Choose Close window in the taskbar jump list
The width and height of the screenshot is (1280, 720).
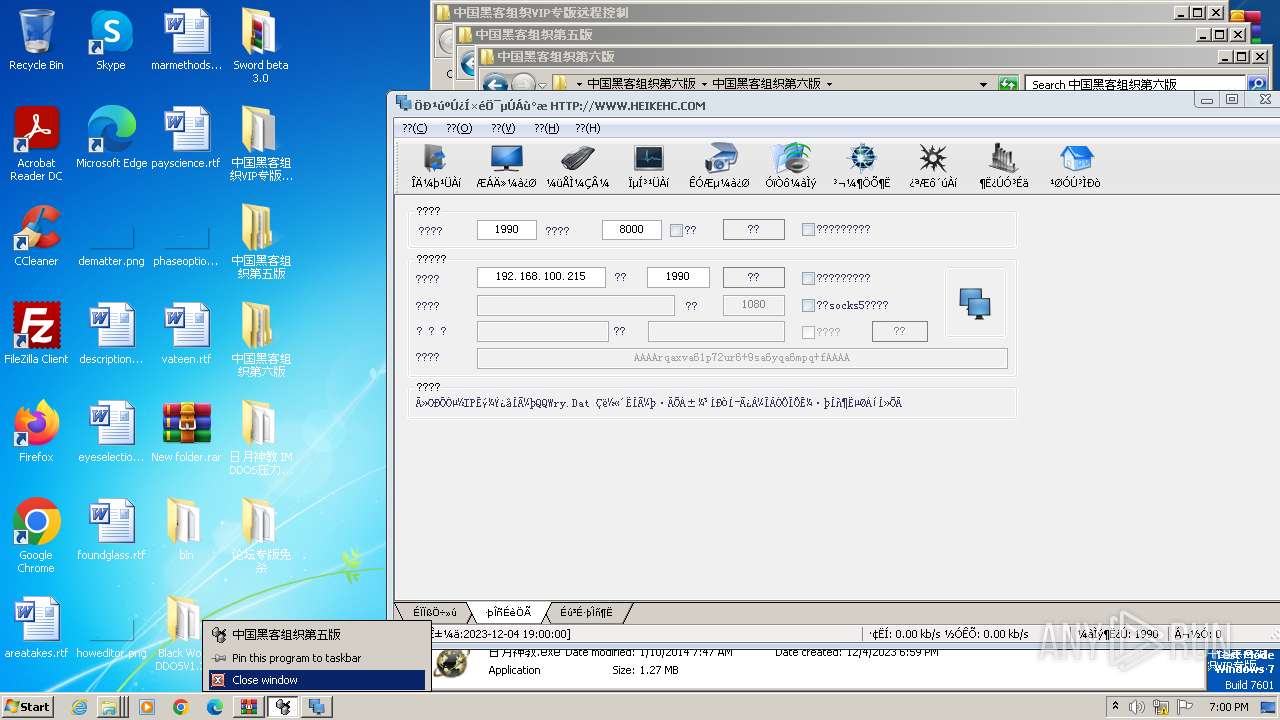316,680
